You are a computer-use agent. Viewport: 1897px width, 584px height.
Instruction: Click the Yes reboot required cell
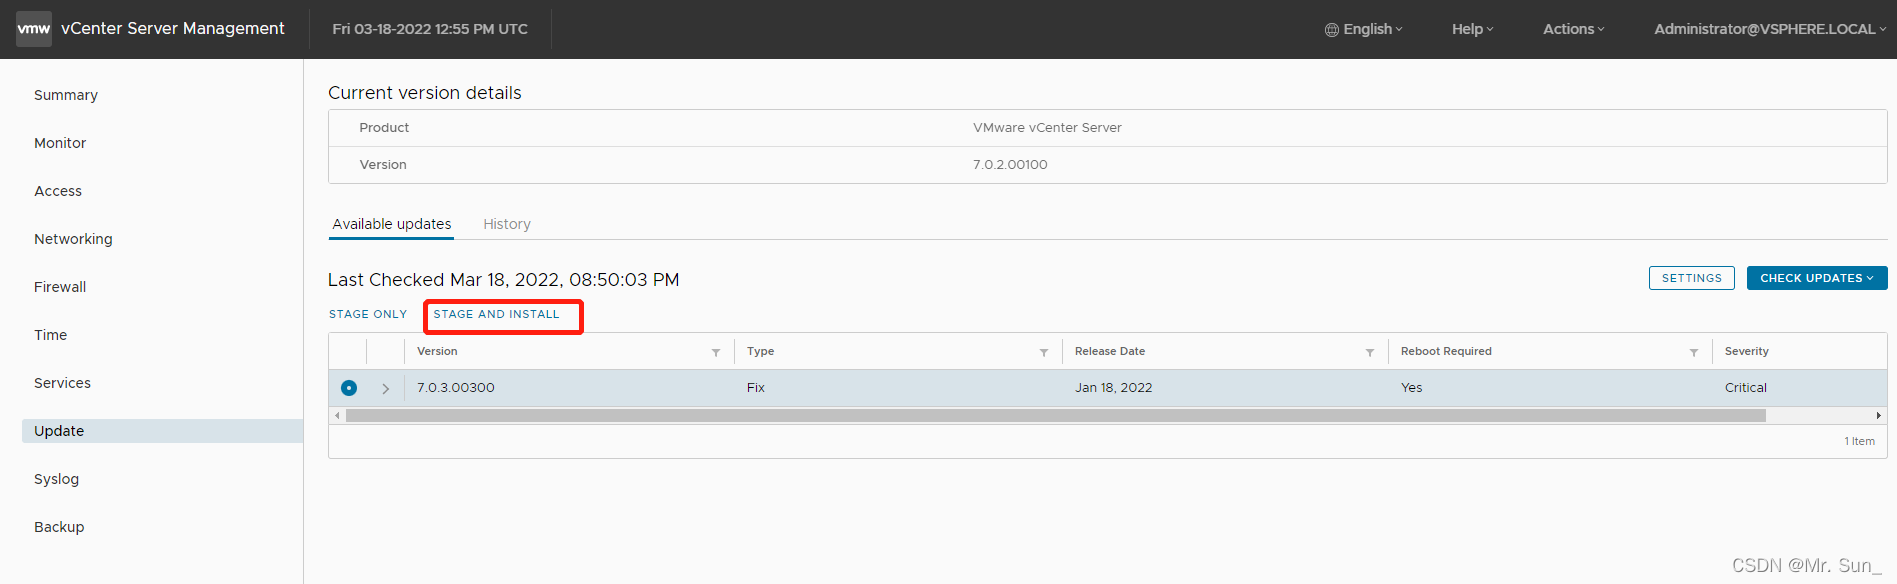click(1412, 388)
